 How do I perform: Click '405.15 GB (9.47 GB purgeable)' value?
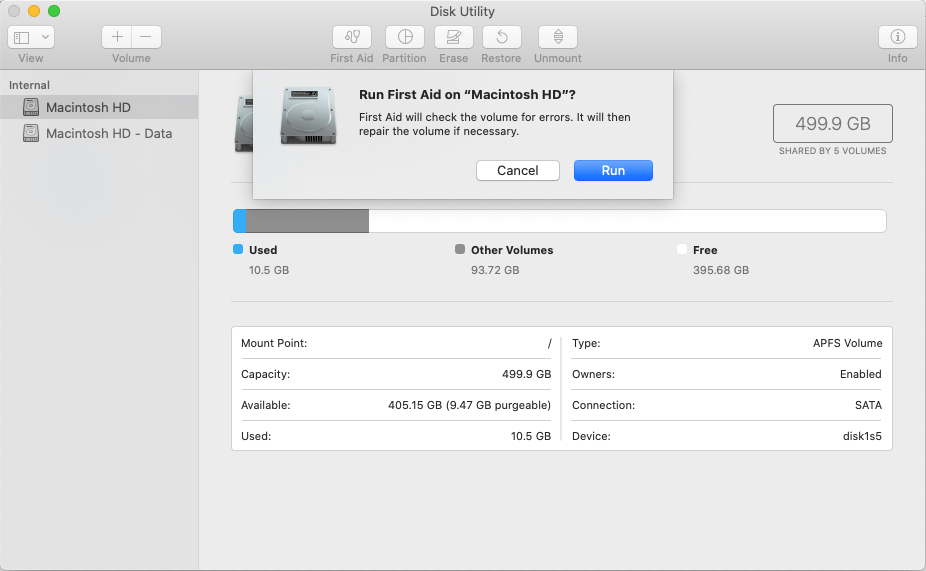(469, 405)
